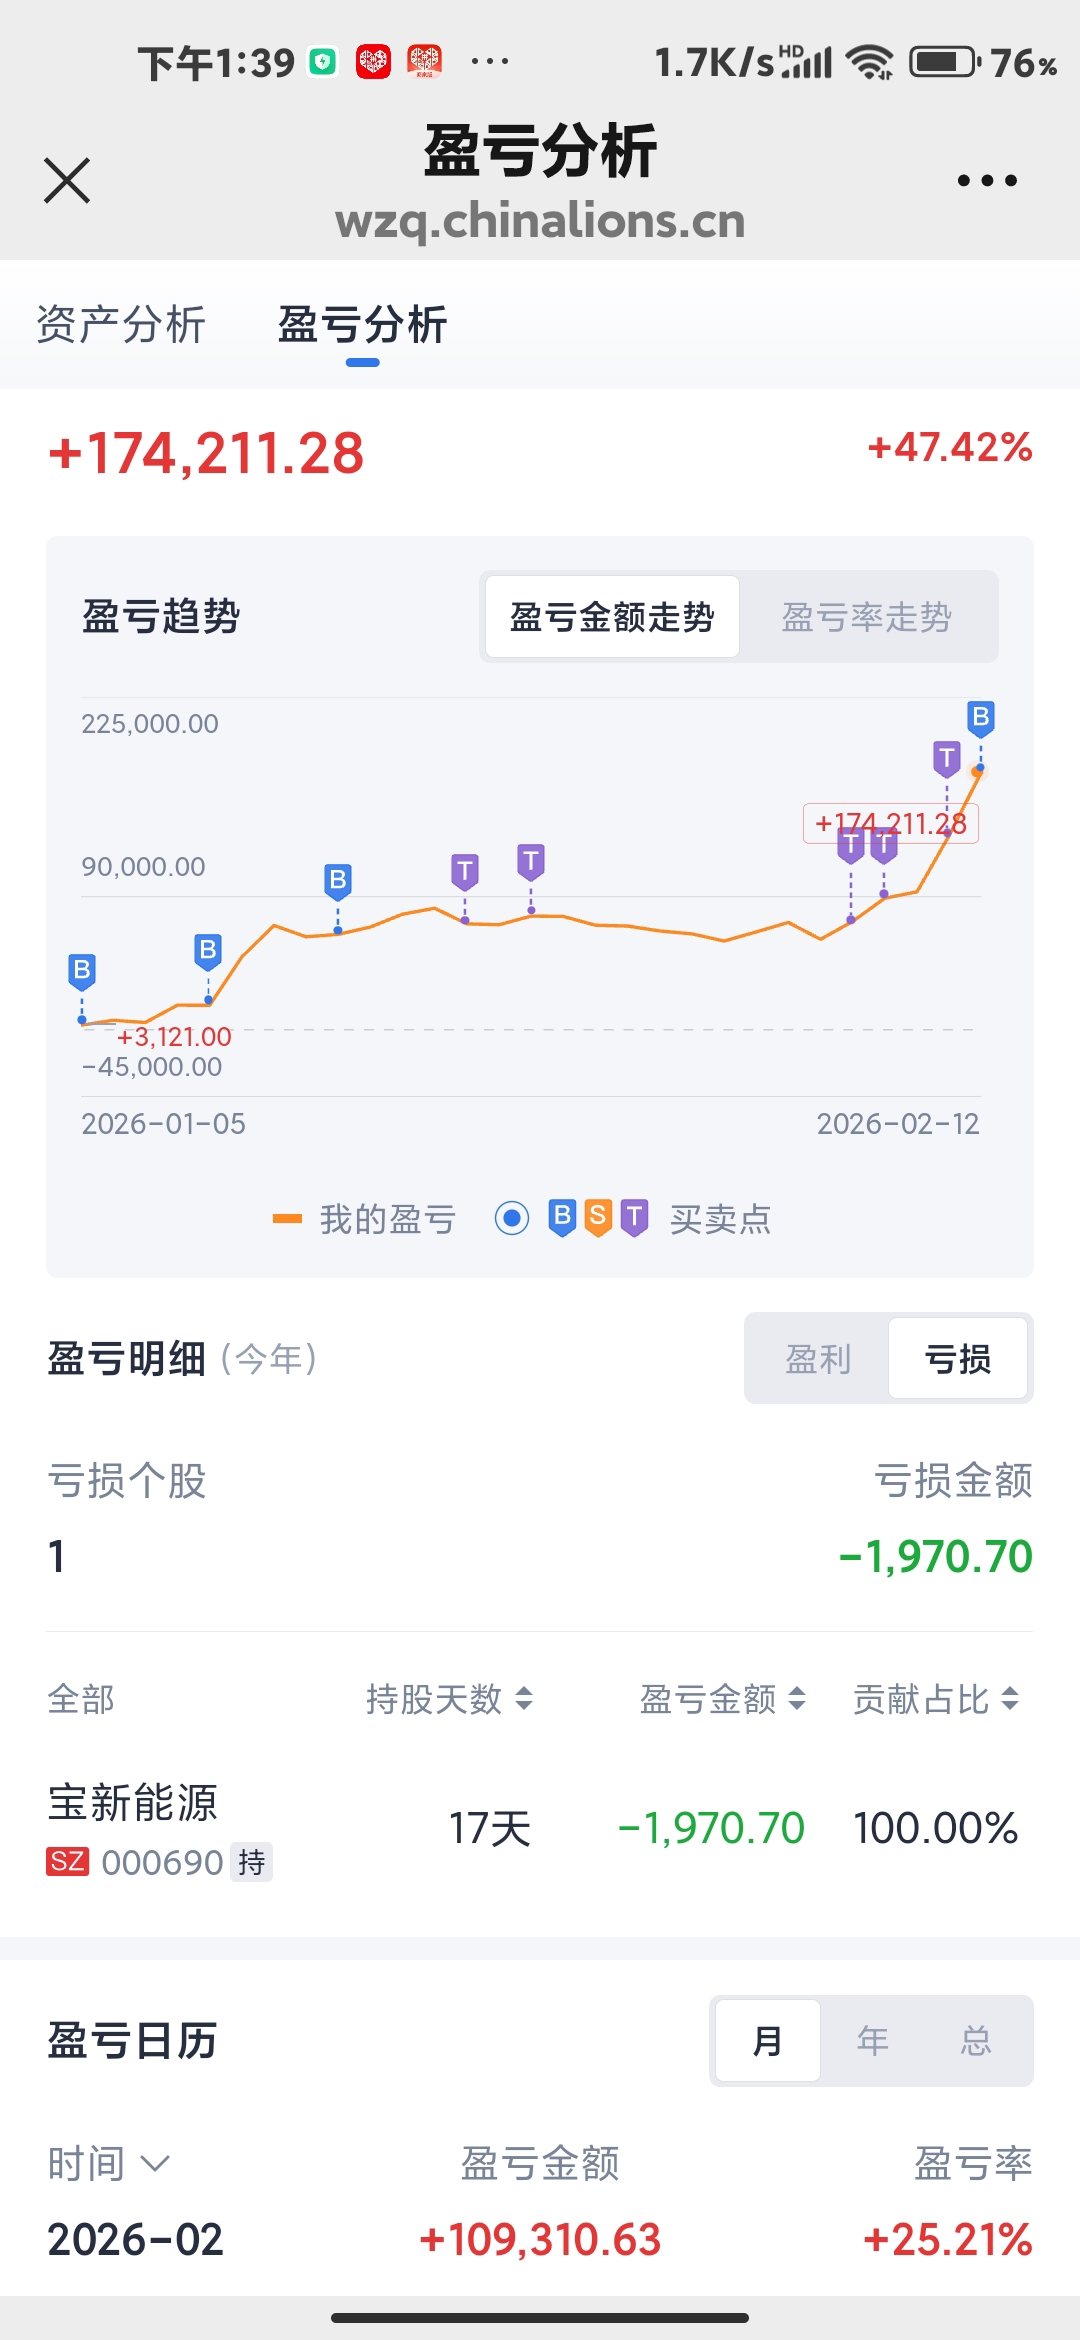Screen dimensions: 1080x2340
Task: Tap the purple T icon in legend
Action: 634,1217
